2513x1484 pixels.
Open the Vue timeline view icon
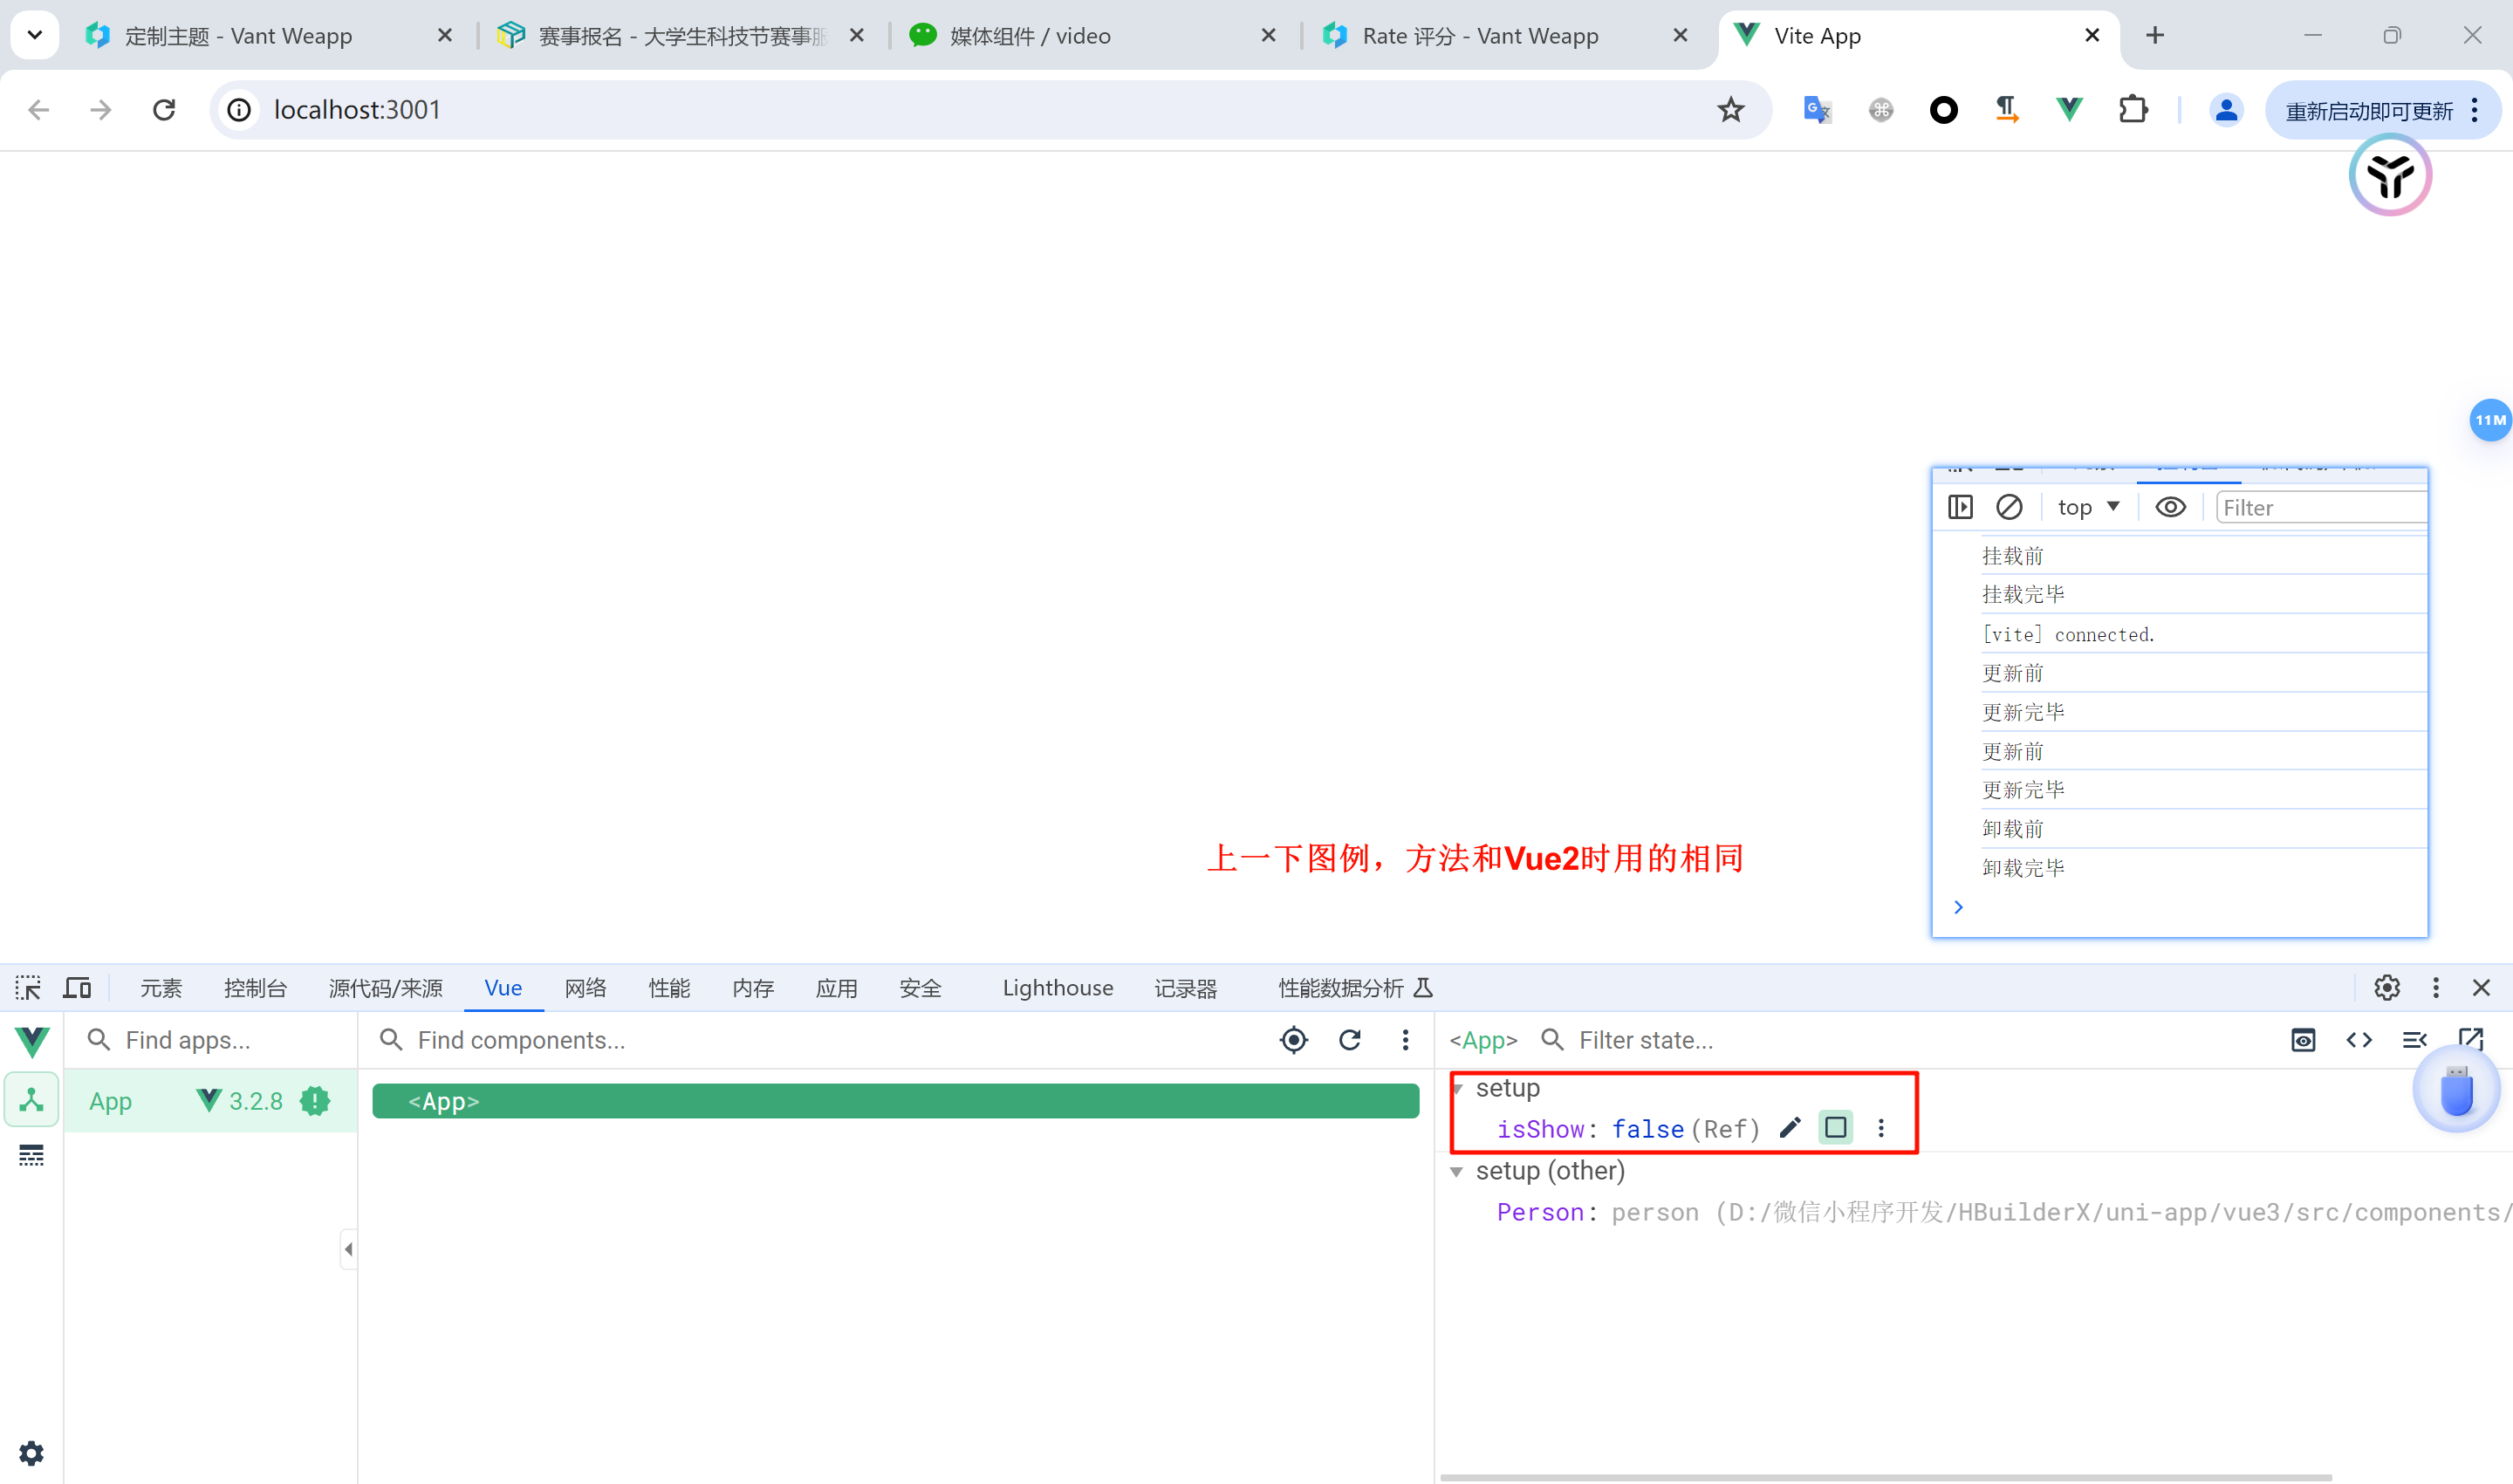[x=31, y=1156]
